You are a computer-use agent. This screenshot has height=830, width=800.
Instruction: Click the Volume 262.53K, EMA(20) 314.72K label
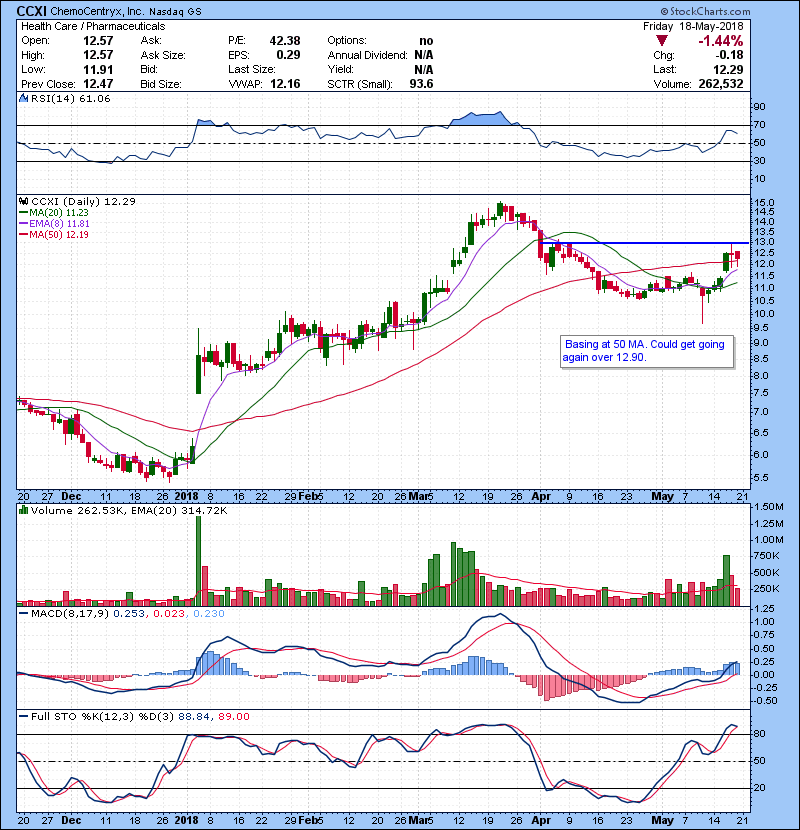tap(129, 511)
